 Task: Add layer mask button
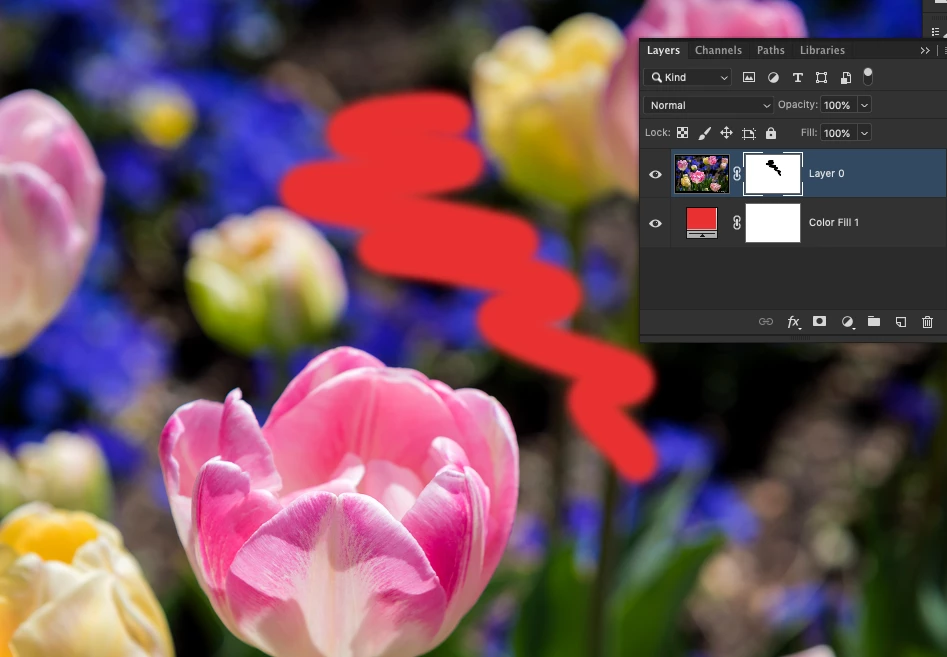820,321
